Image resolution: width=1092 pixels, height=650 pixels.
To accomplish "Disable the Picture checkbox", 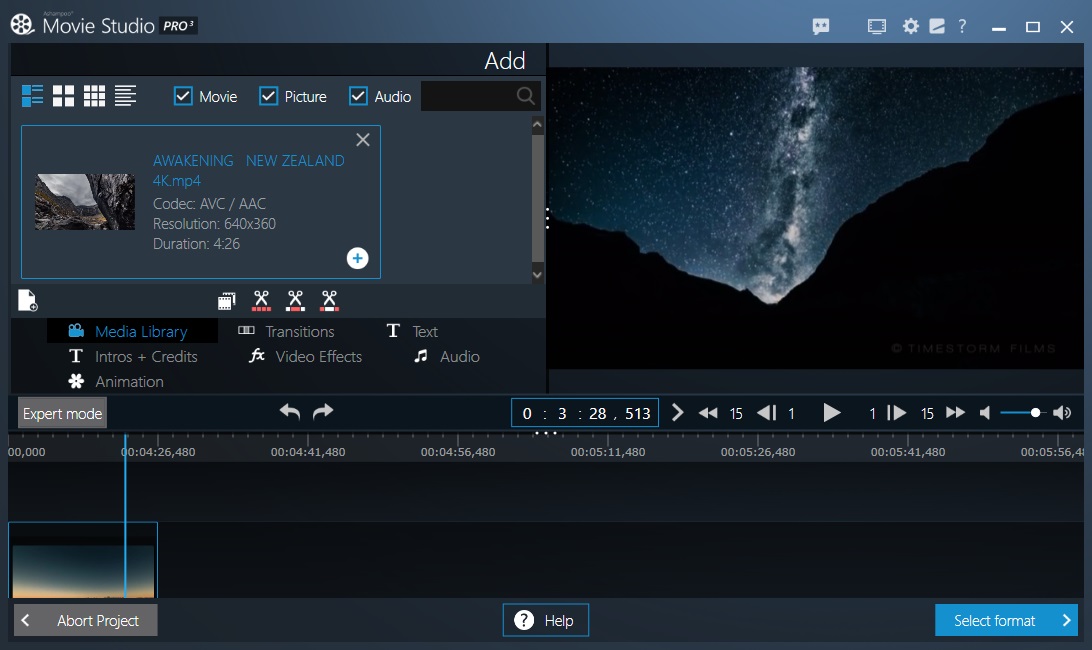I will coord(266,96).
